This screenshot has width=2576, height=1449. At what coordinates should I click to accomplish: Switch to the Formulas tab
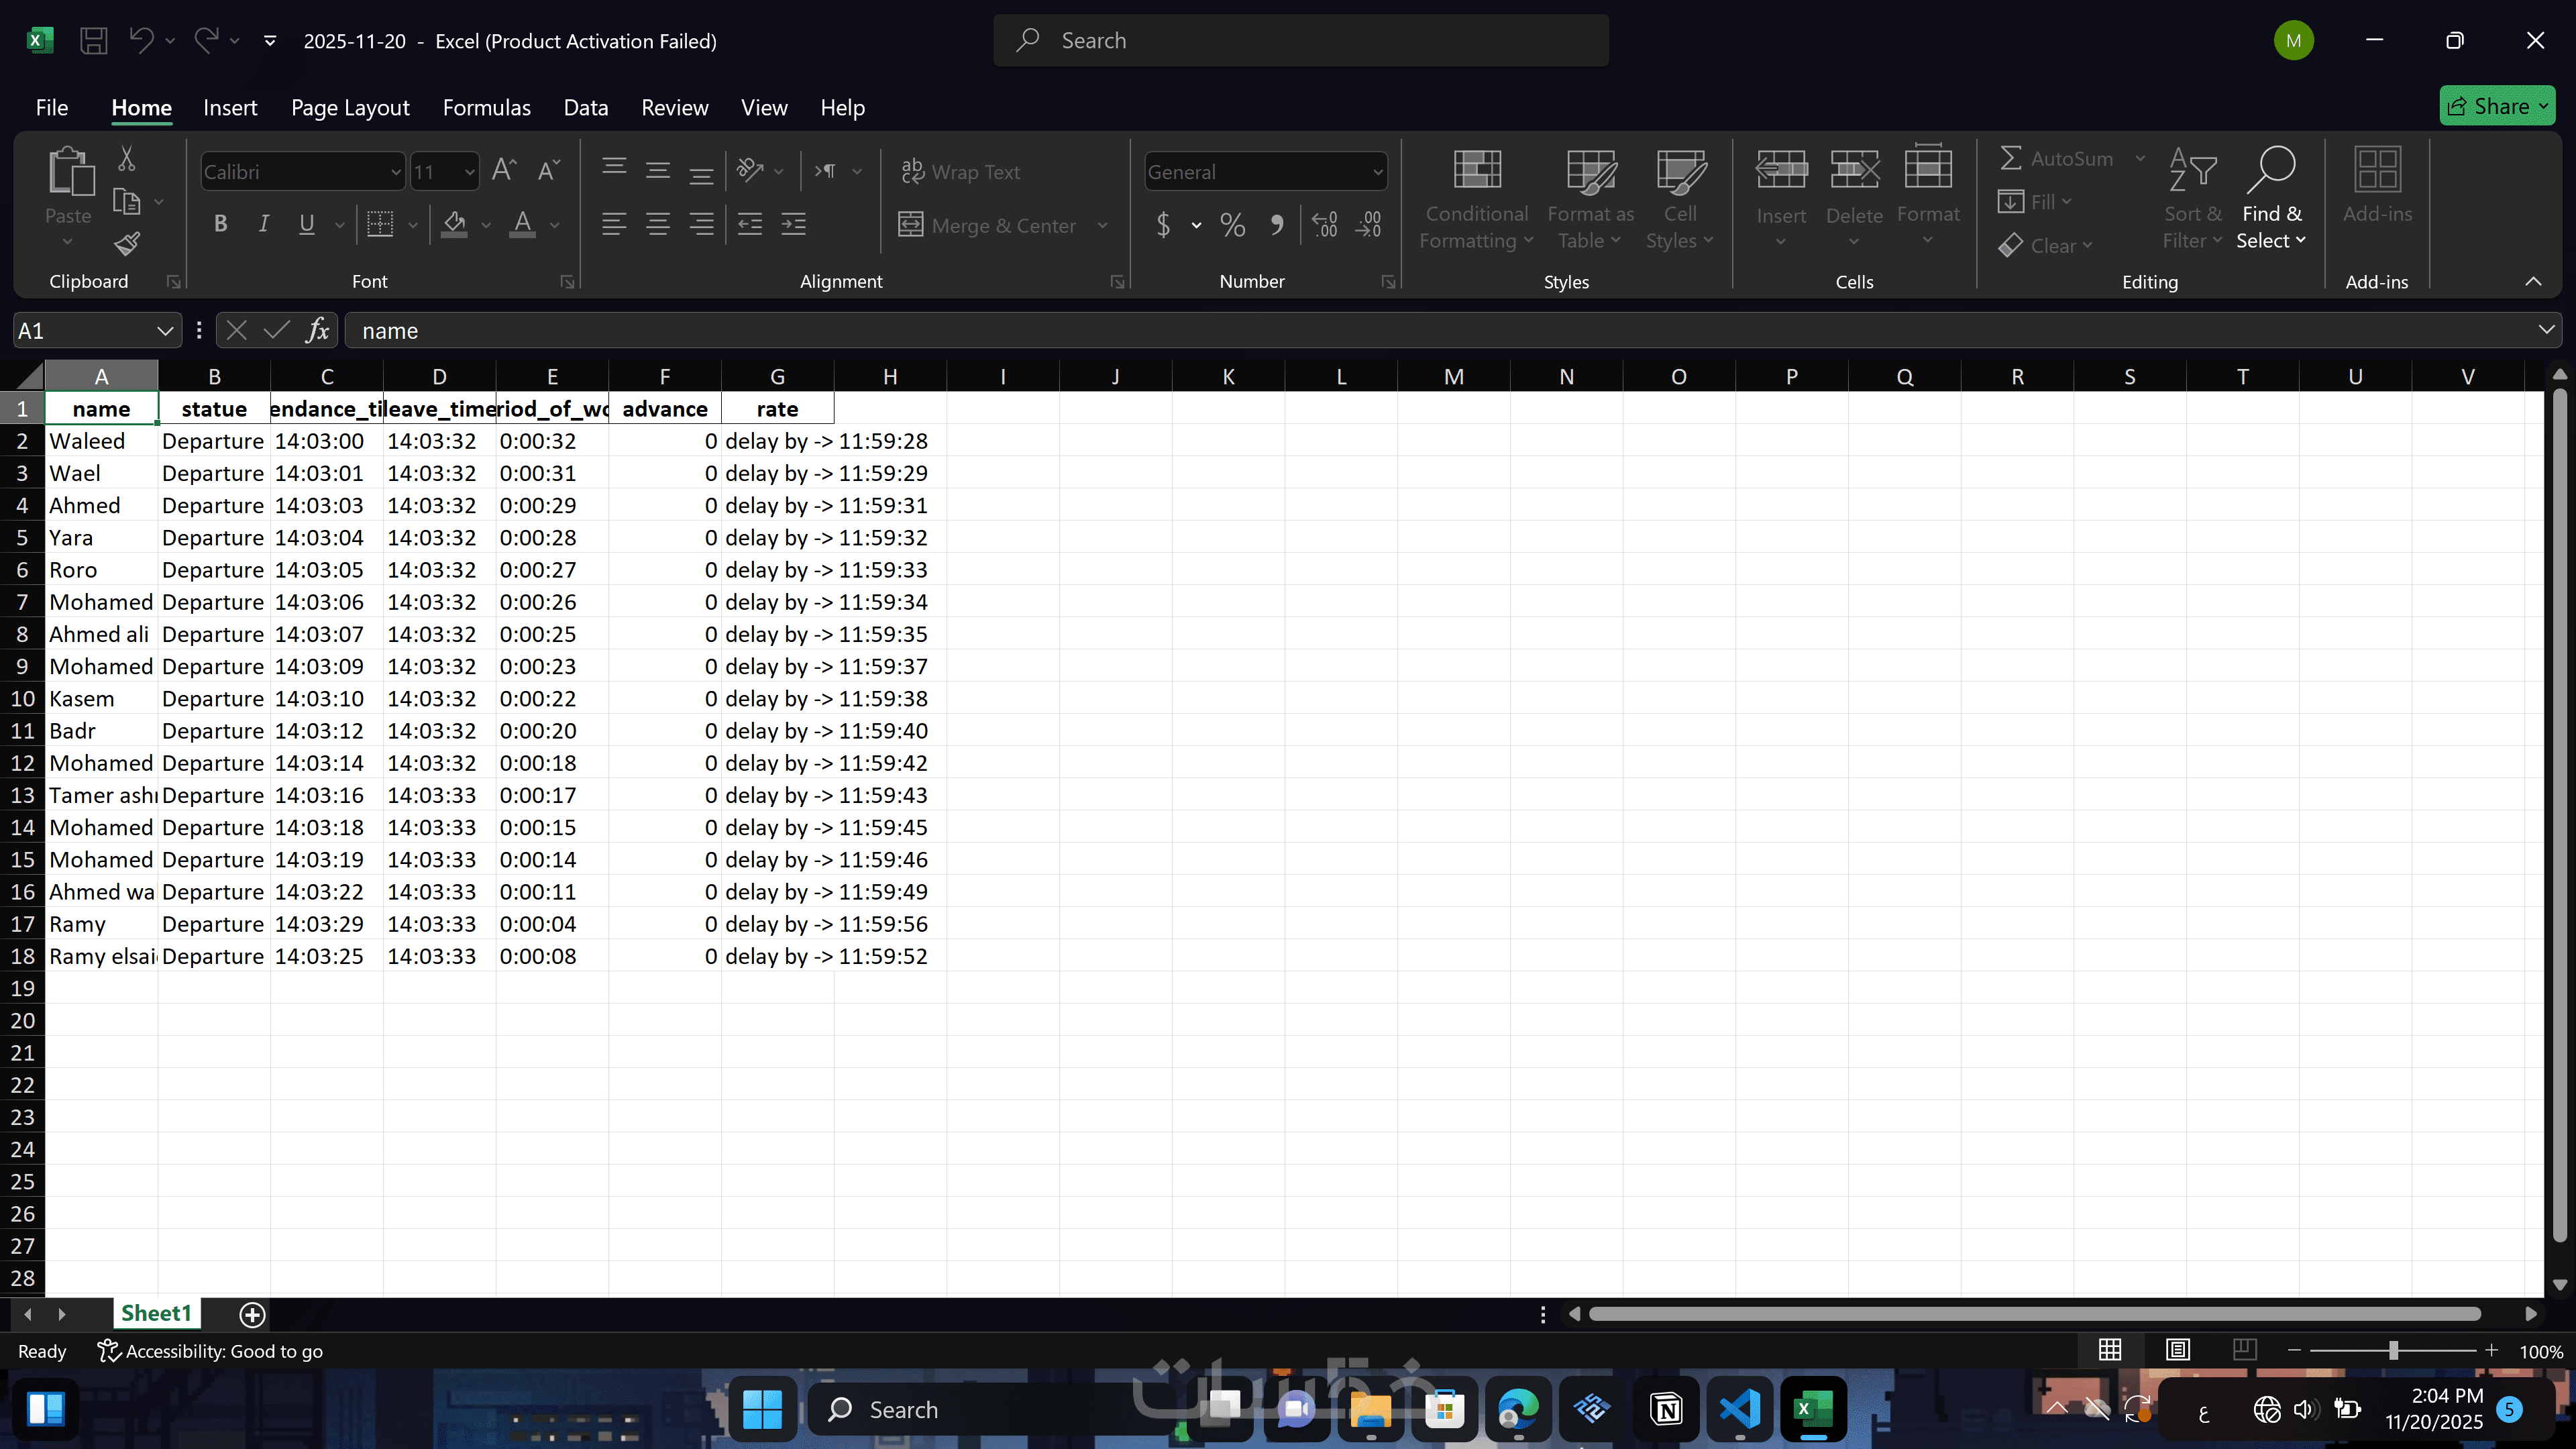click(486, 107)
